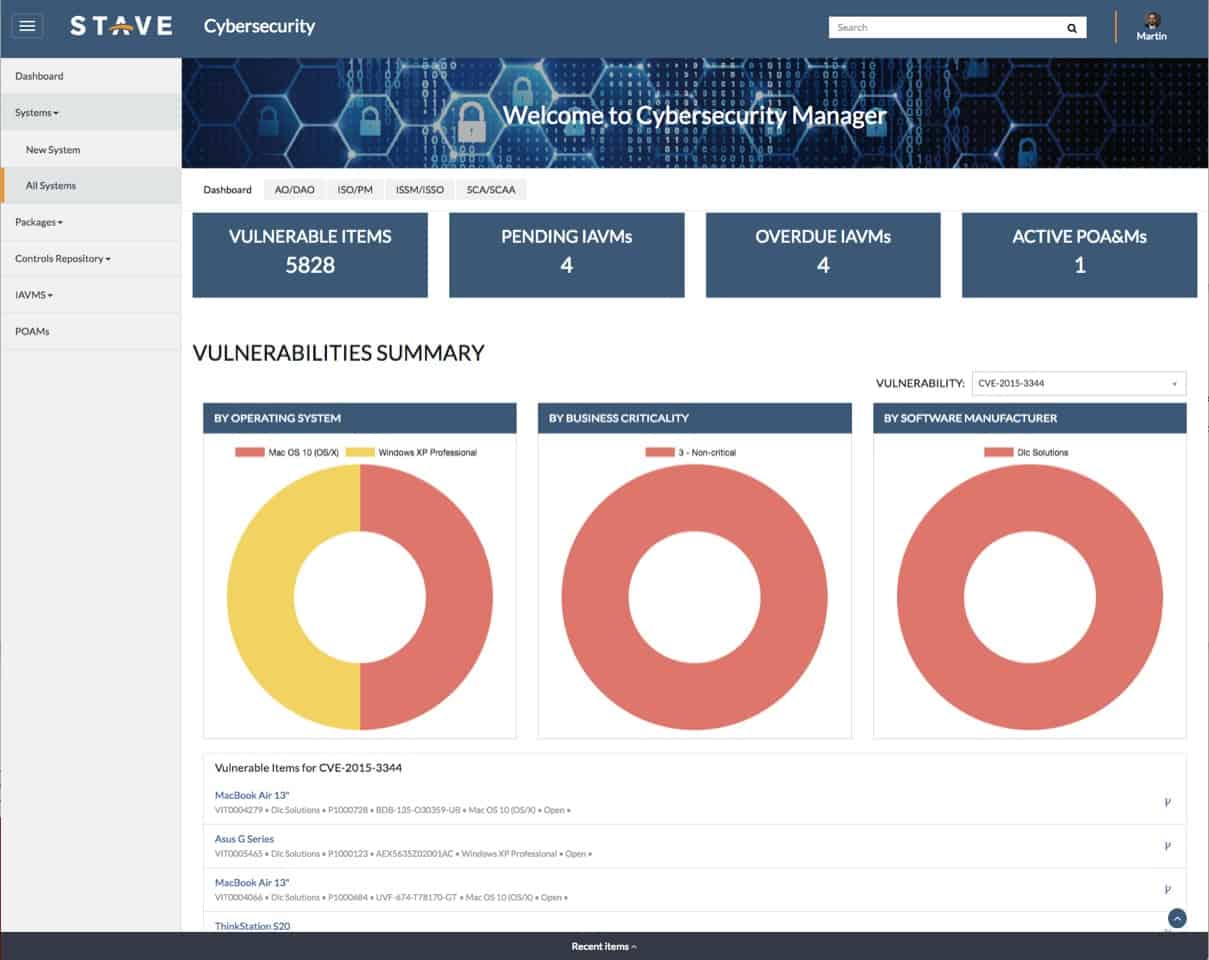Open Martin's profile avatar
Screen dimensions: 1209x960
tap(1151, 22)
